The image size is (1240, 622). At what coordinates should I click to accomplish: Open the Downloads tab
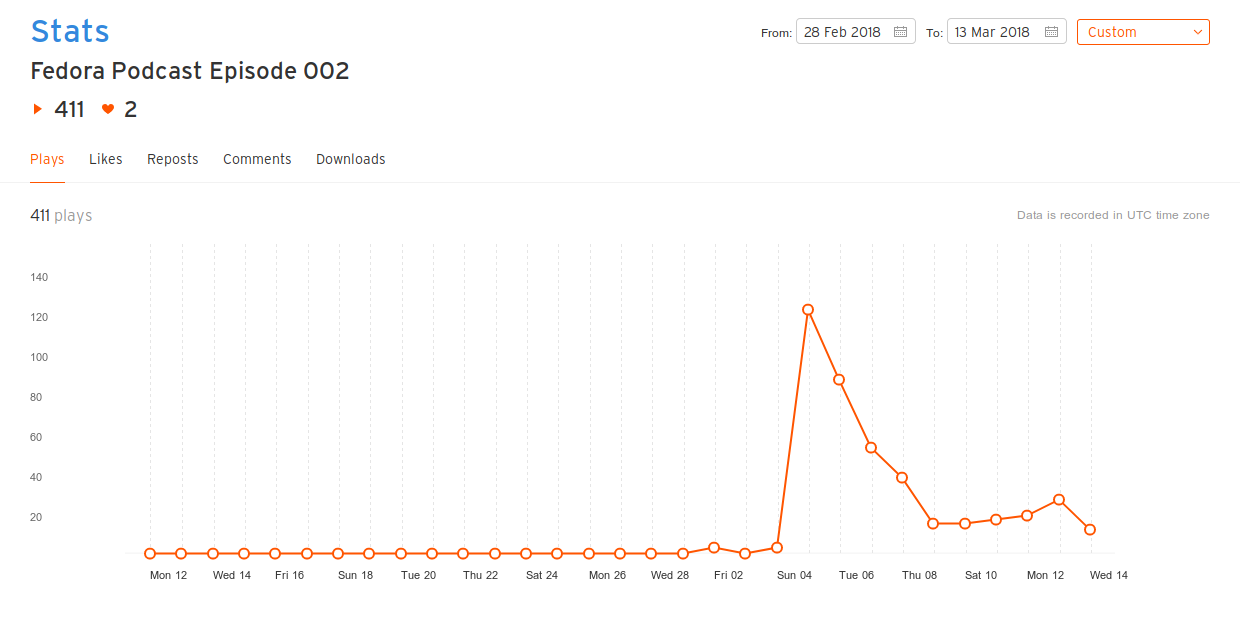(351, 159)
